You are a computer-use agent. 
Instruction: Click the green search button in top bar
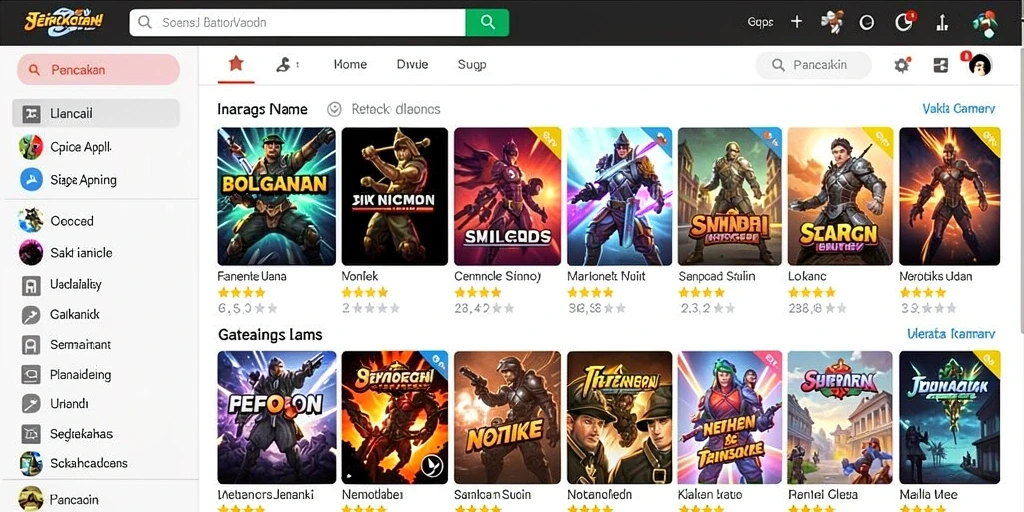(487, 22)
